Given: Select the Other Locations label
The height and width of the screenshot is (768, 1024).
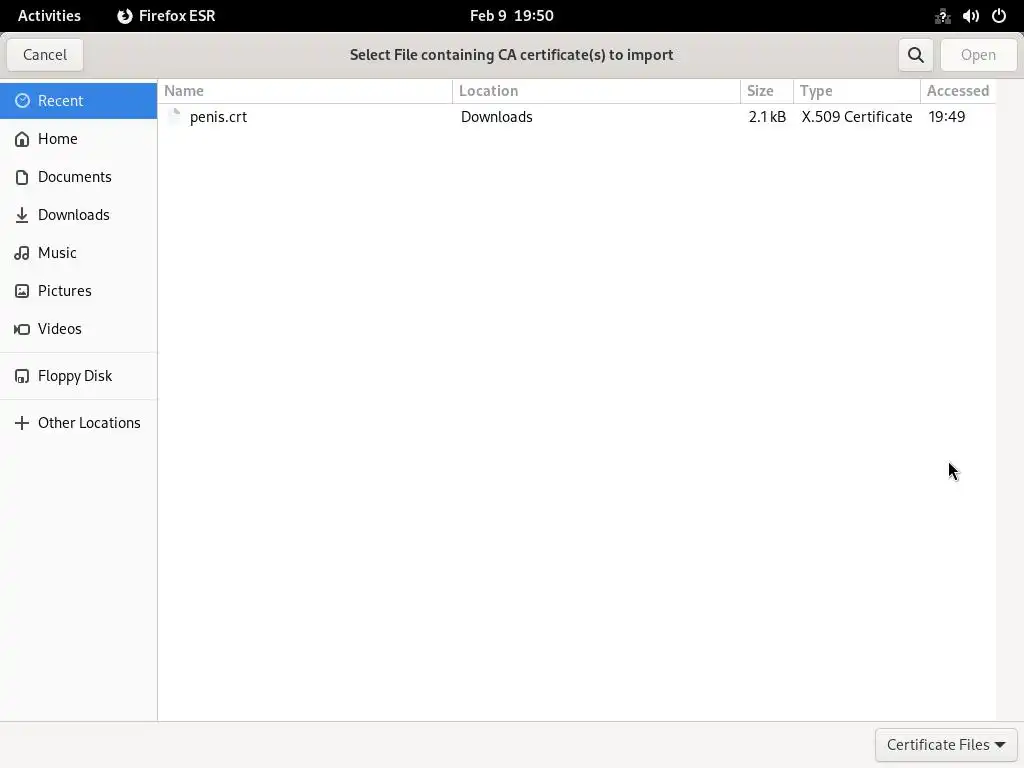Looking at the screenshot, I should tap(89, 423).
